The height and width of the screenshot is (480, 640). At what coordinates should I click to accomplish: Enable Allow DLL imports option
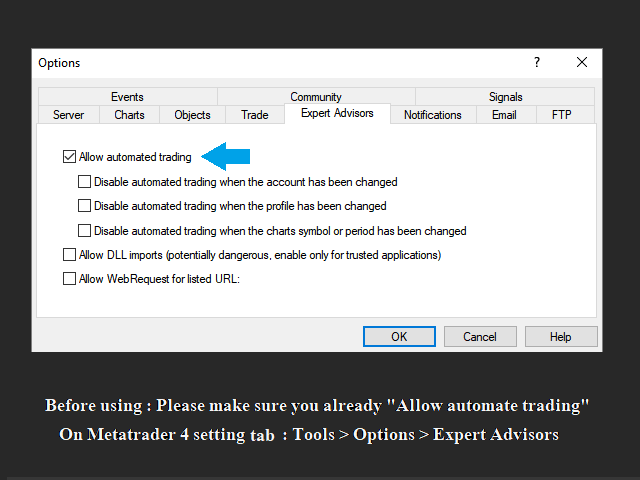[x=69, y=255]
